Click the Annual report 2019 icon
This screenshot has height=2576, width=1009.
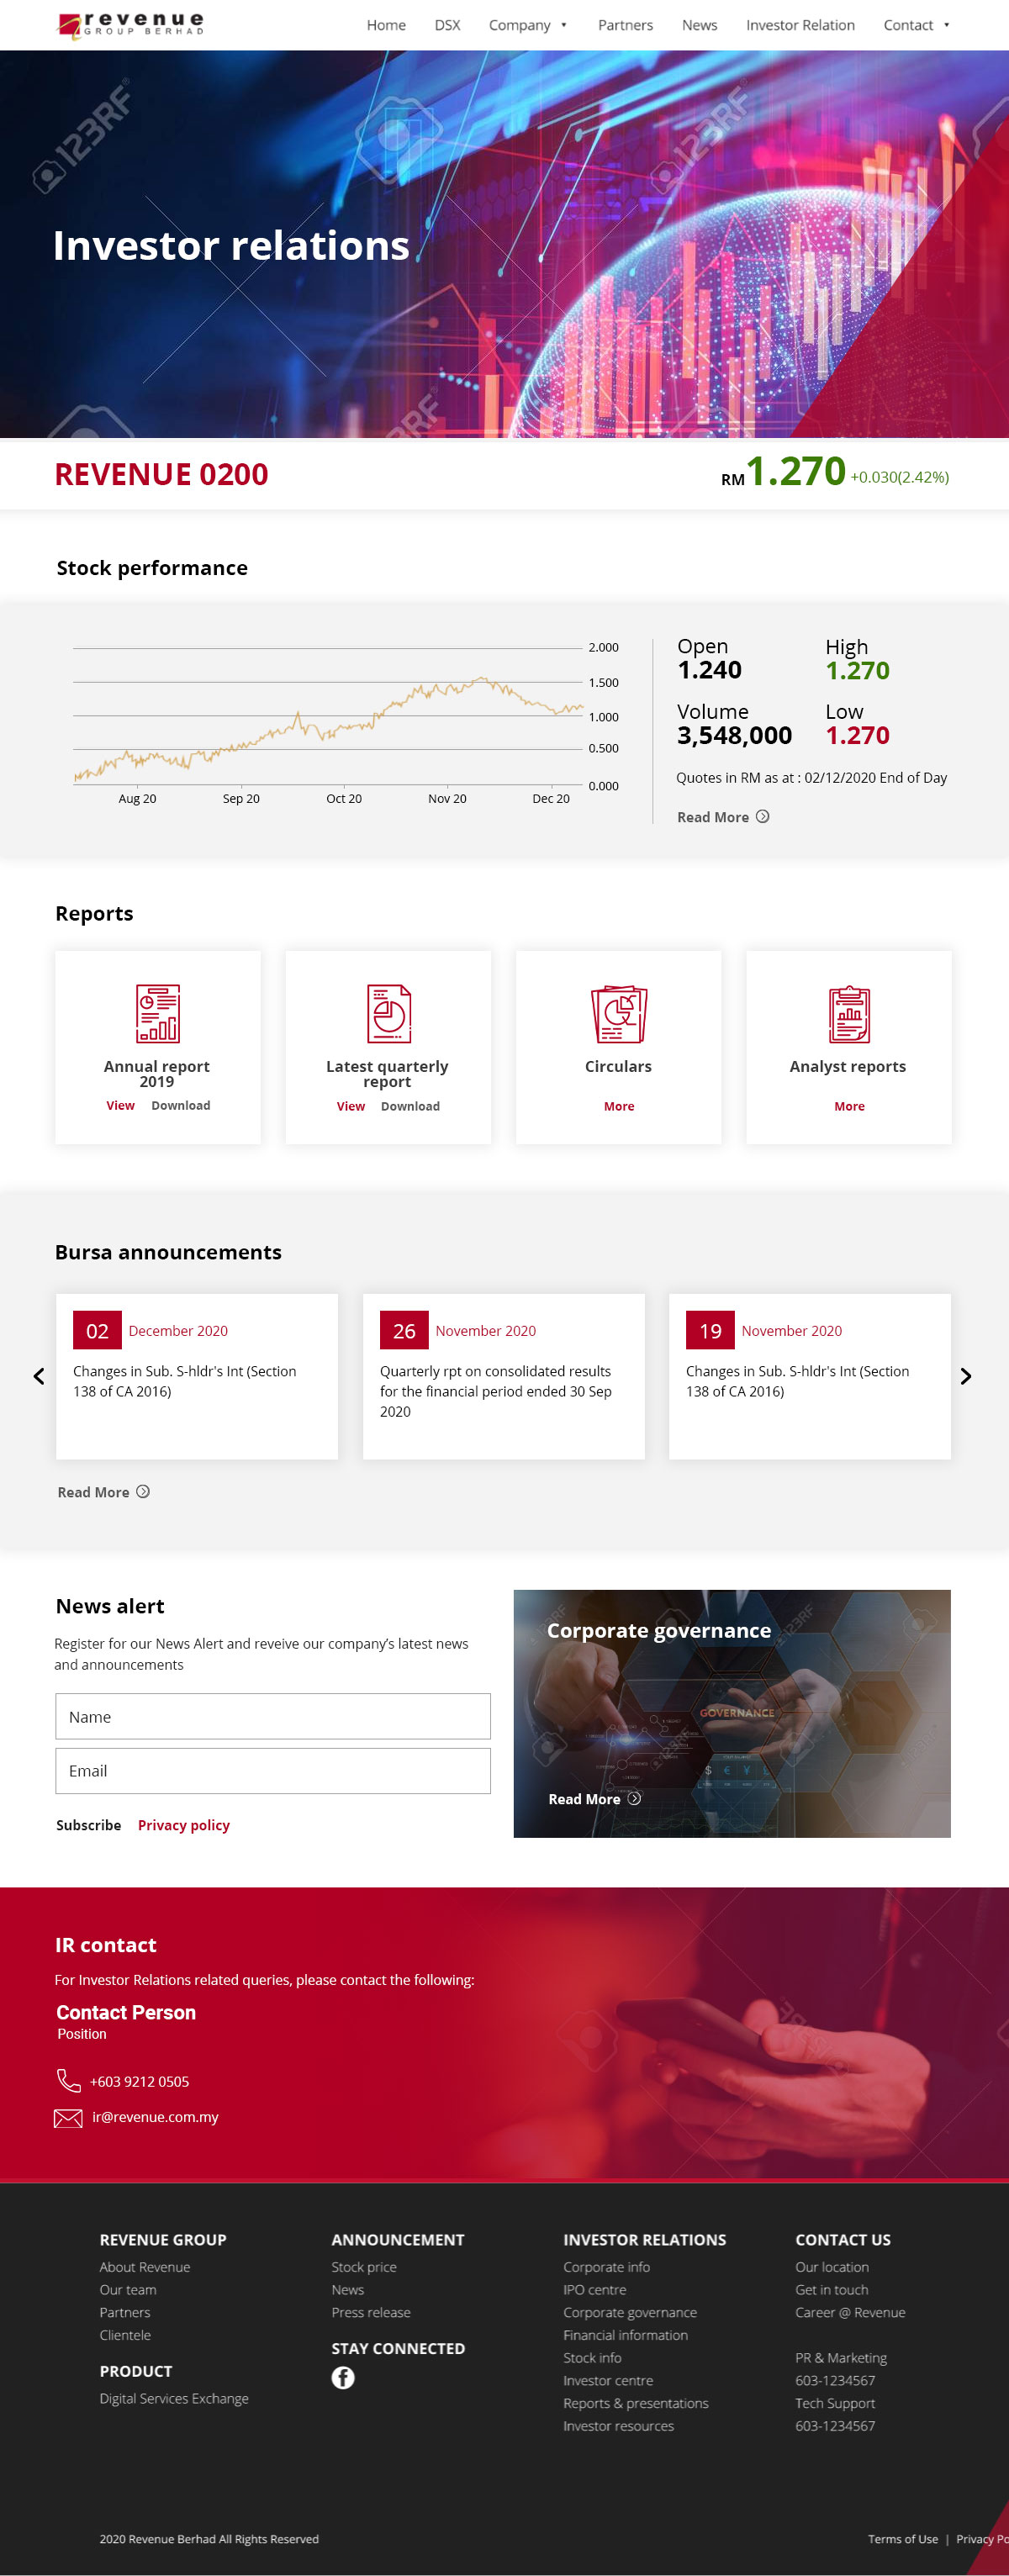[x=157, y=1013]
